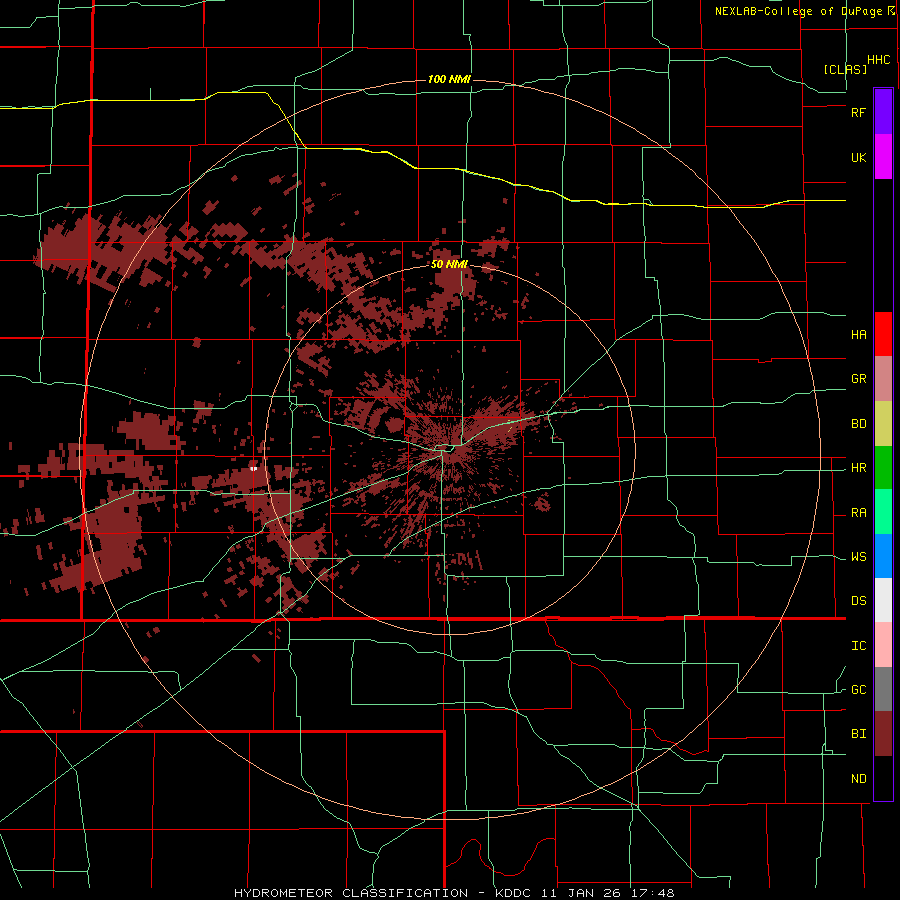
Task: Click the HA legend label
Action: point(859,334)
